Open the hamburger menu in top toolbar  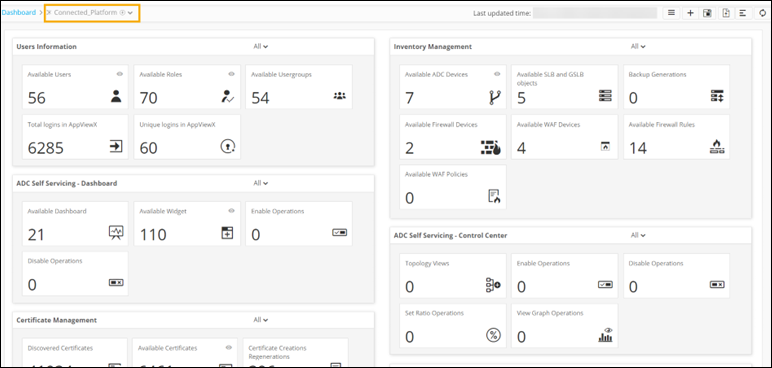[x=671, y=13]
